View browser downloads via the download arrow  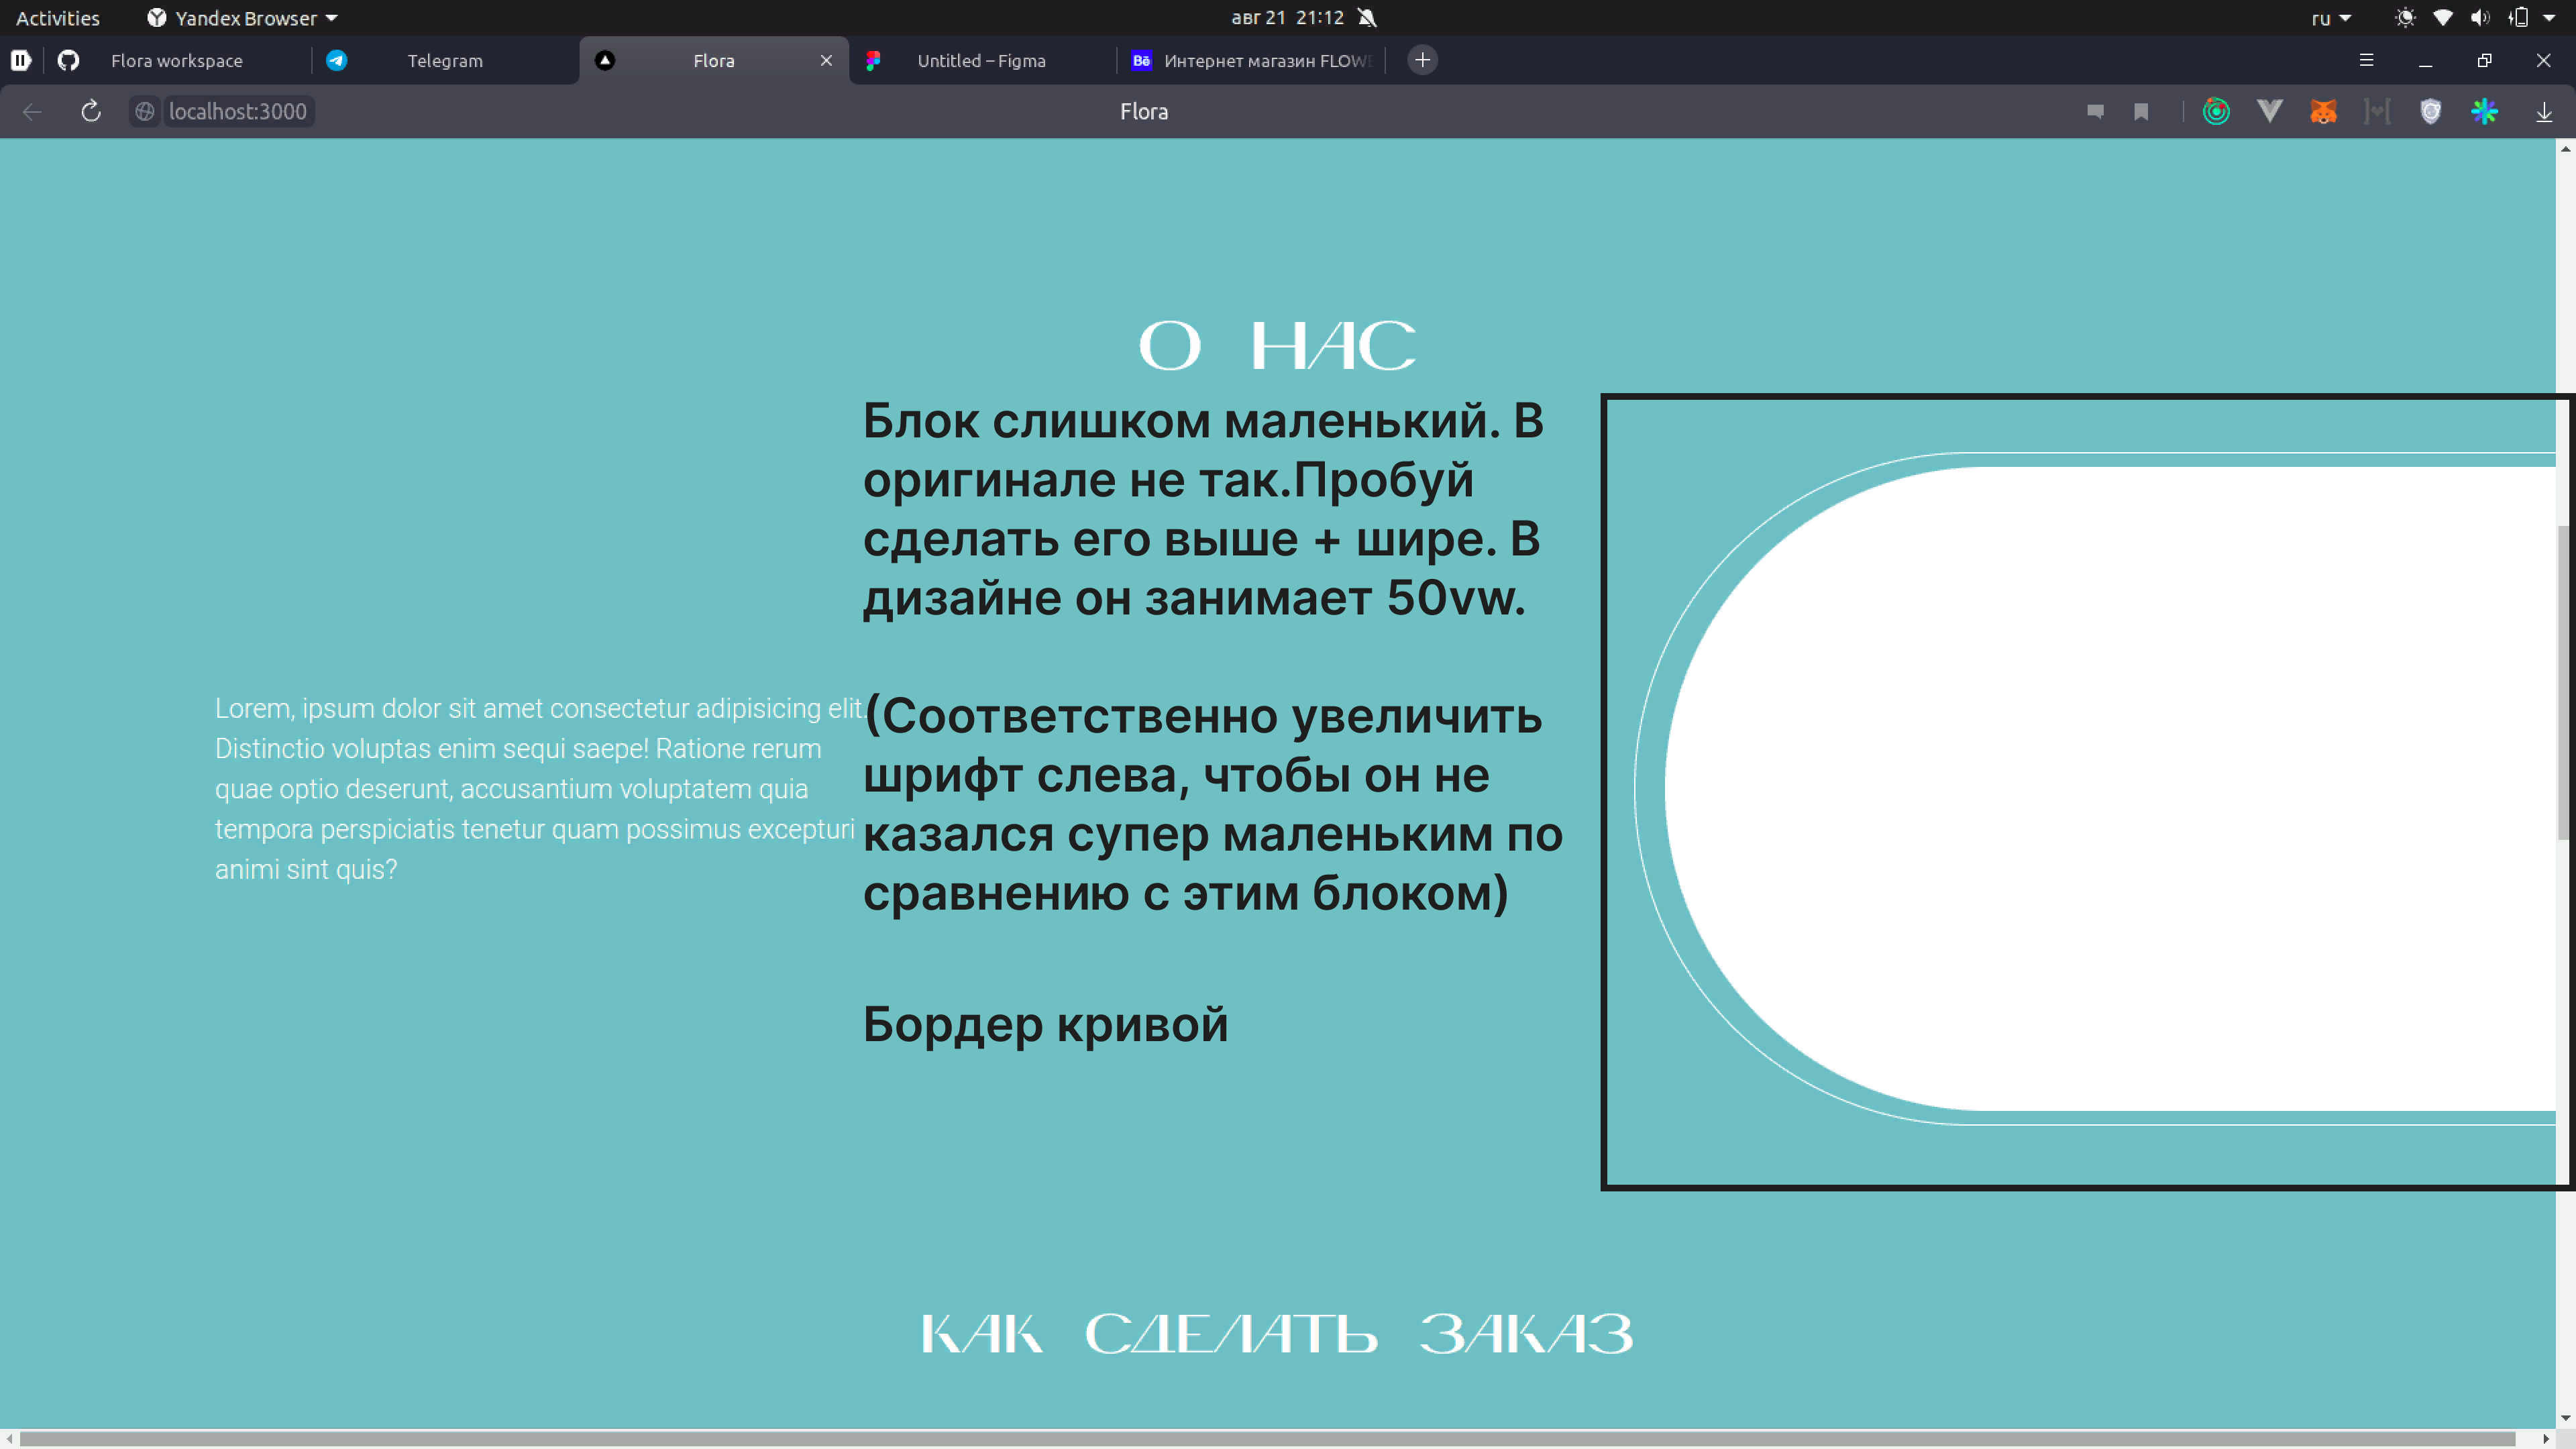tap(2544, 111)
